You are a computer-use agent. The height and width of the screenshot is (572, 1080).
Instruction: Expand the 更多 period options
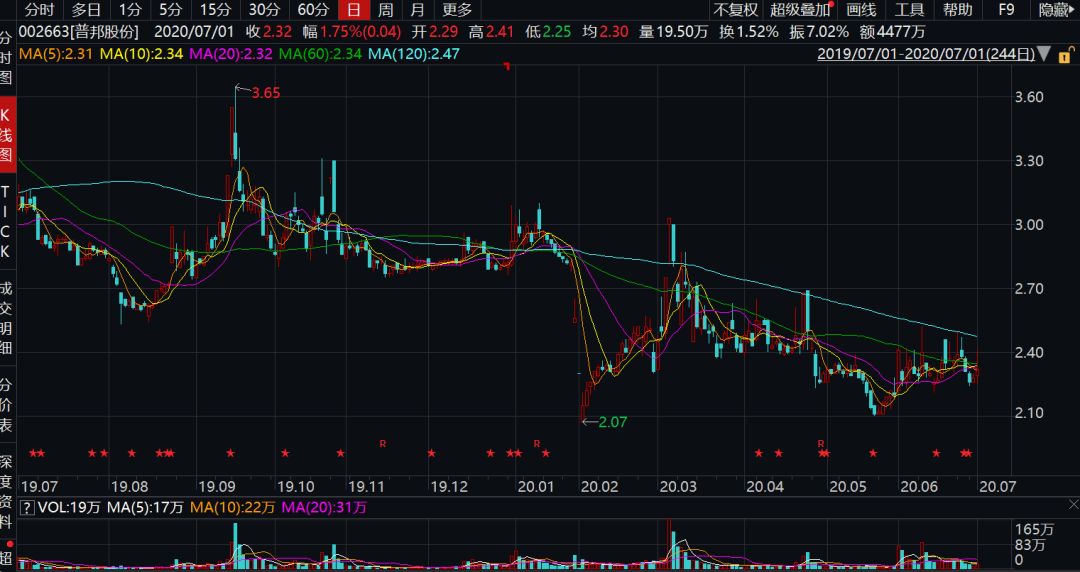point(457,10)
